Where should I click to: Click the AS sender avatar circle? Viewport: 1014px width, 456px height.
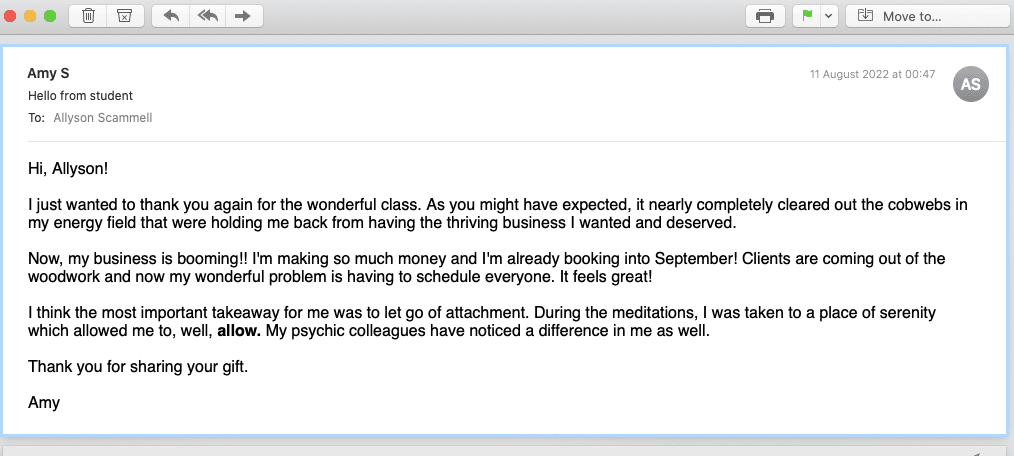point(971,84)
